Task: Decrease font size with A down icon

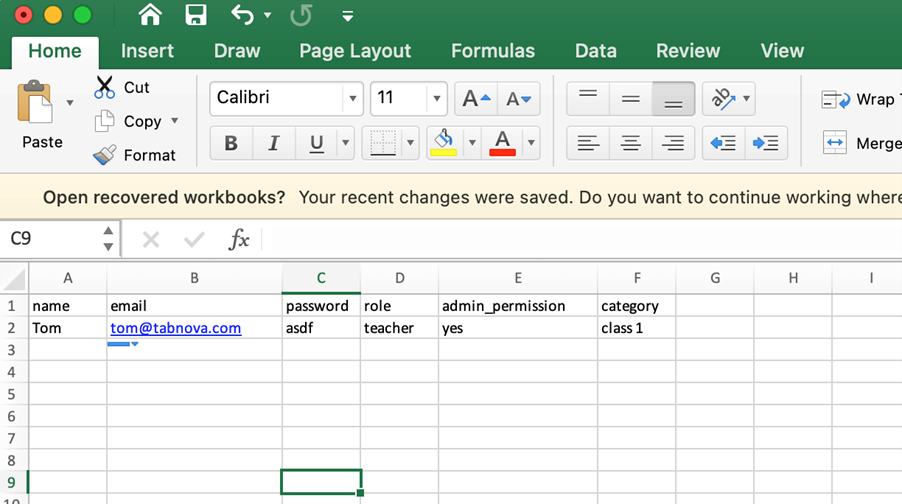Action: [x=519, y=99]
